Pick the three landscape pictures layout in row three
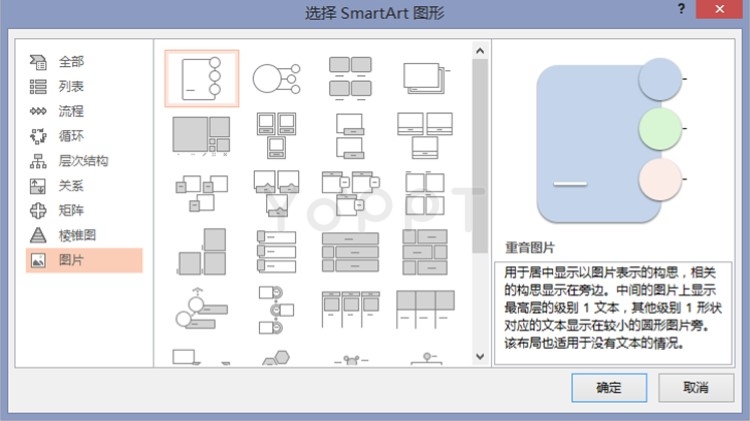Screen dimensions: 750x421 pos(276,193)
